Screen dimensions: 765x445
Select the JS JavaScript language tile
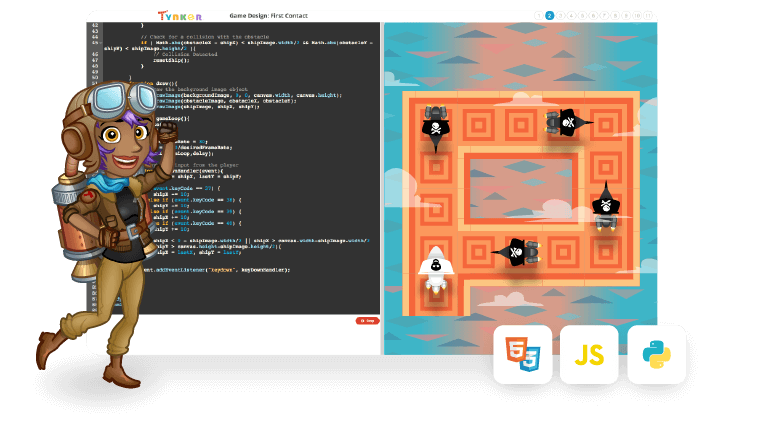[x=589, y=354]
